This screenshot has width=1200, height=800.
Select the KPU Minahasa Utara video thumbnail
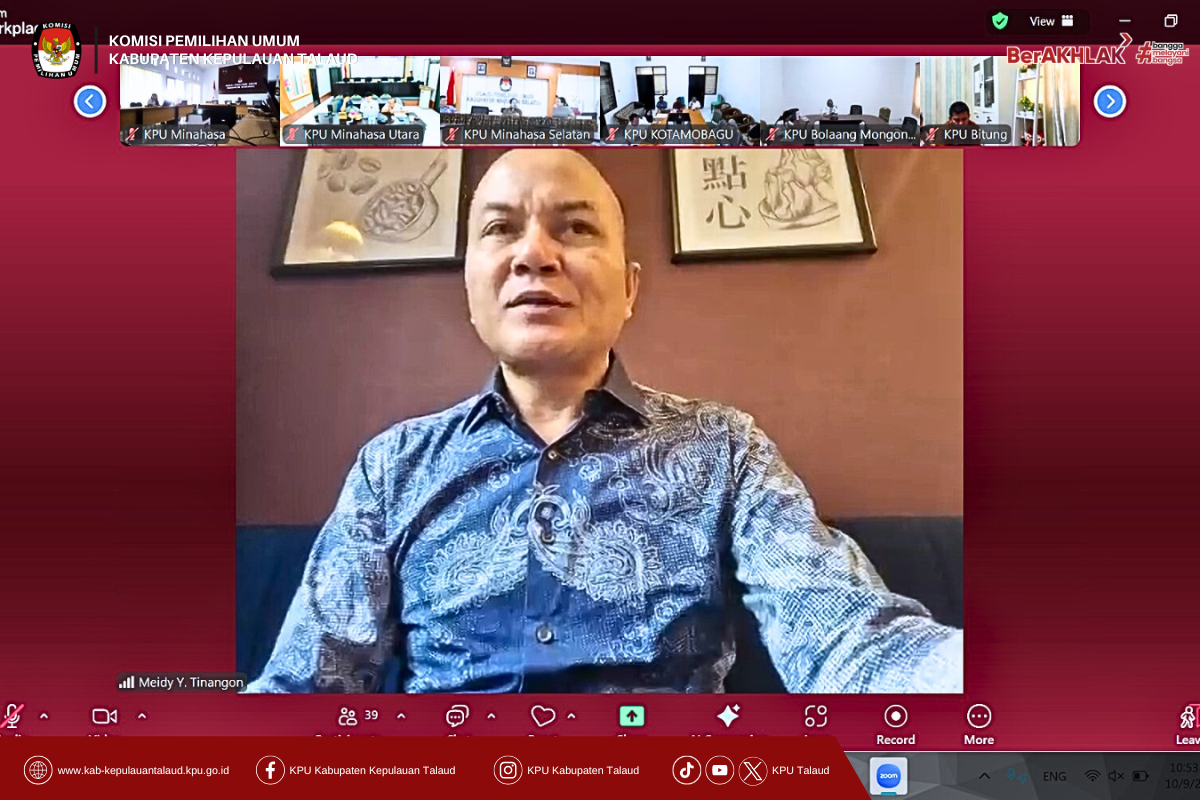[359, 101]
